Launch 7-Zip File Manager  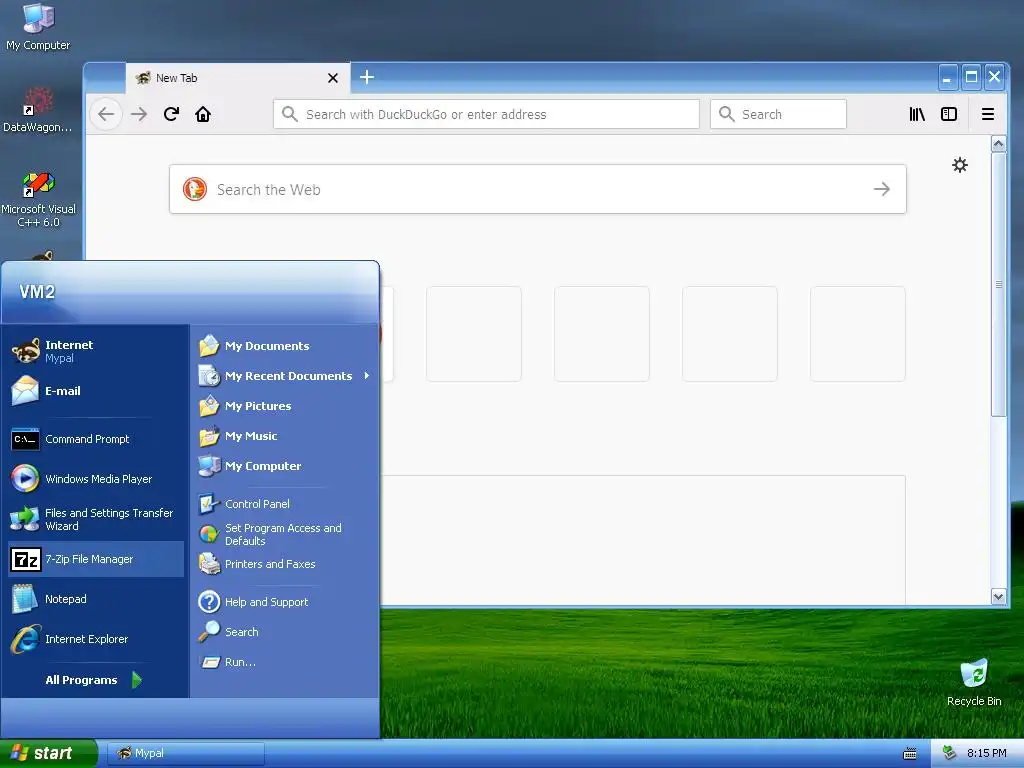[x=95, y=559]
